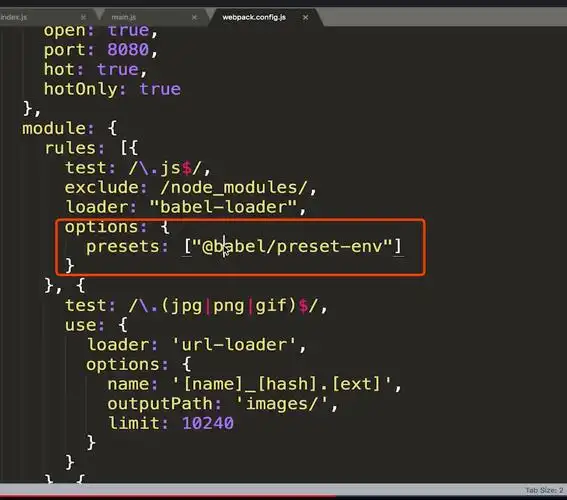The image size is (567, 500).
Task: Click the 'images/' string
Action: click(282, 404)
